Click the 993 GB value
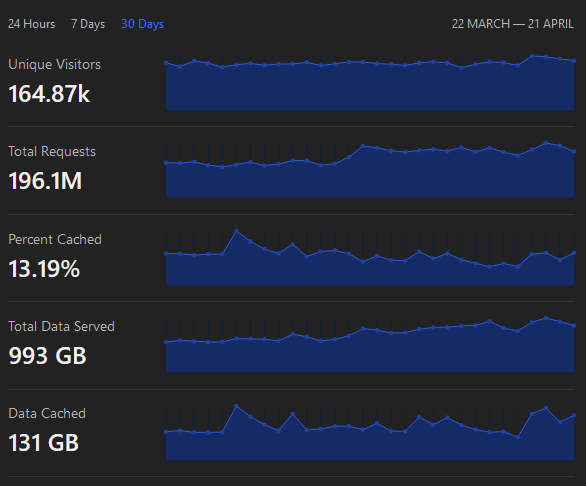The height and width of the screenshot is (486, 586). [x=47, y=356]
